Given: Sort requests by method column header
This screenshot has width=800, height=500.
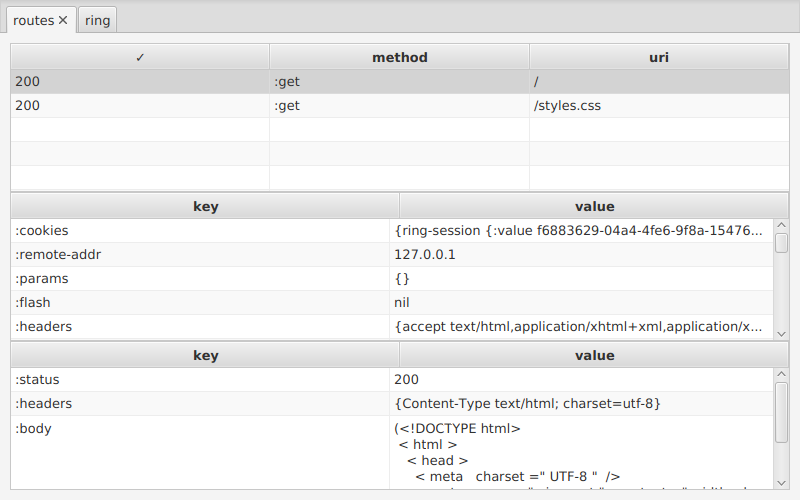Looking at the screenshot, I should 399,57.
